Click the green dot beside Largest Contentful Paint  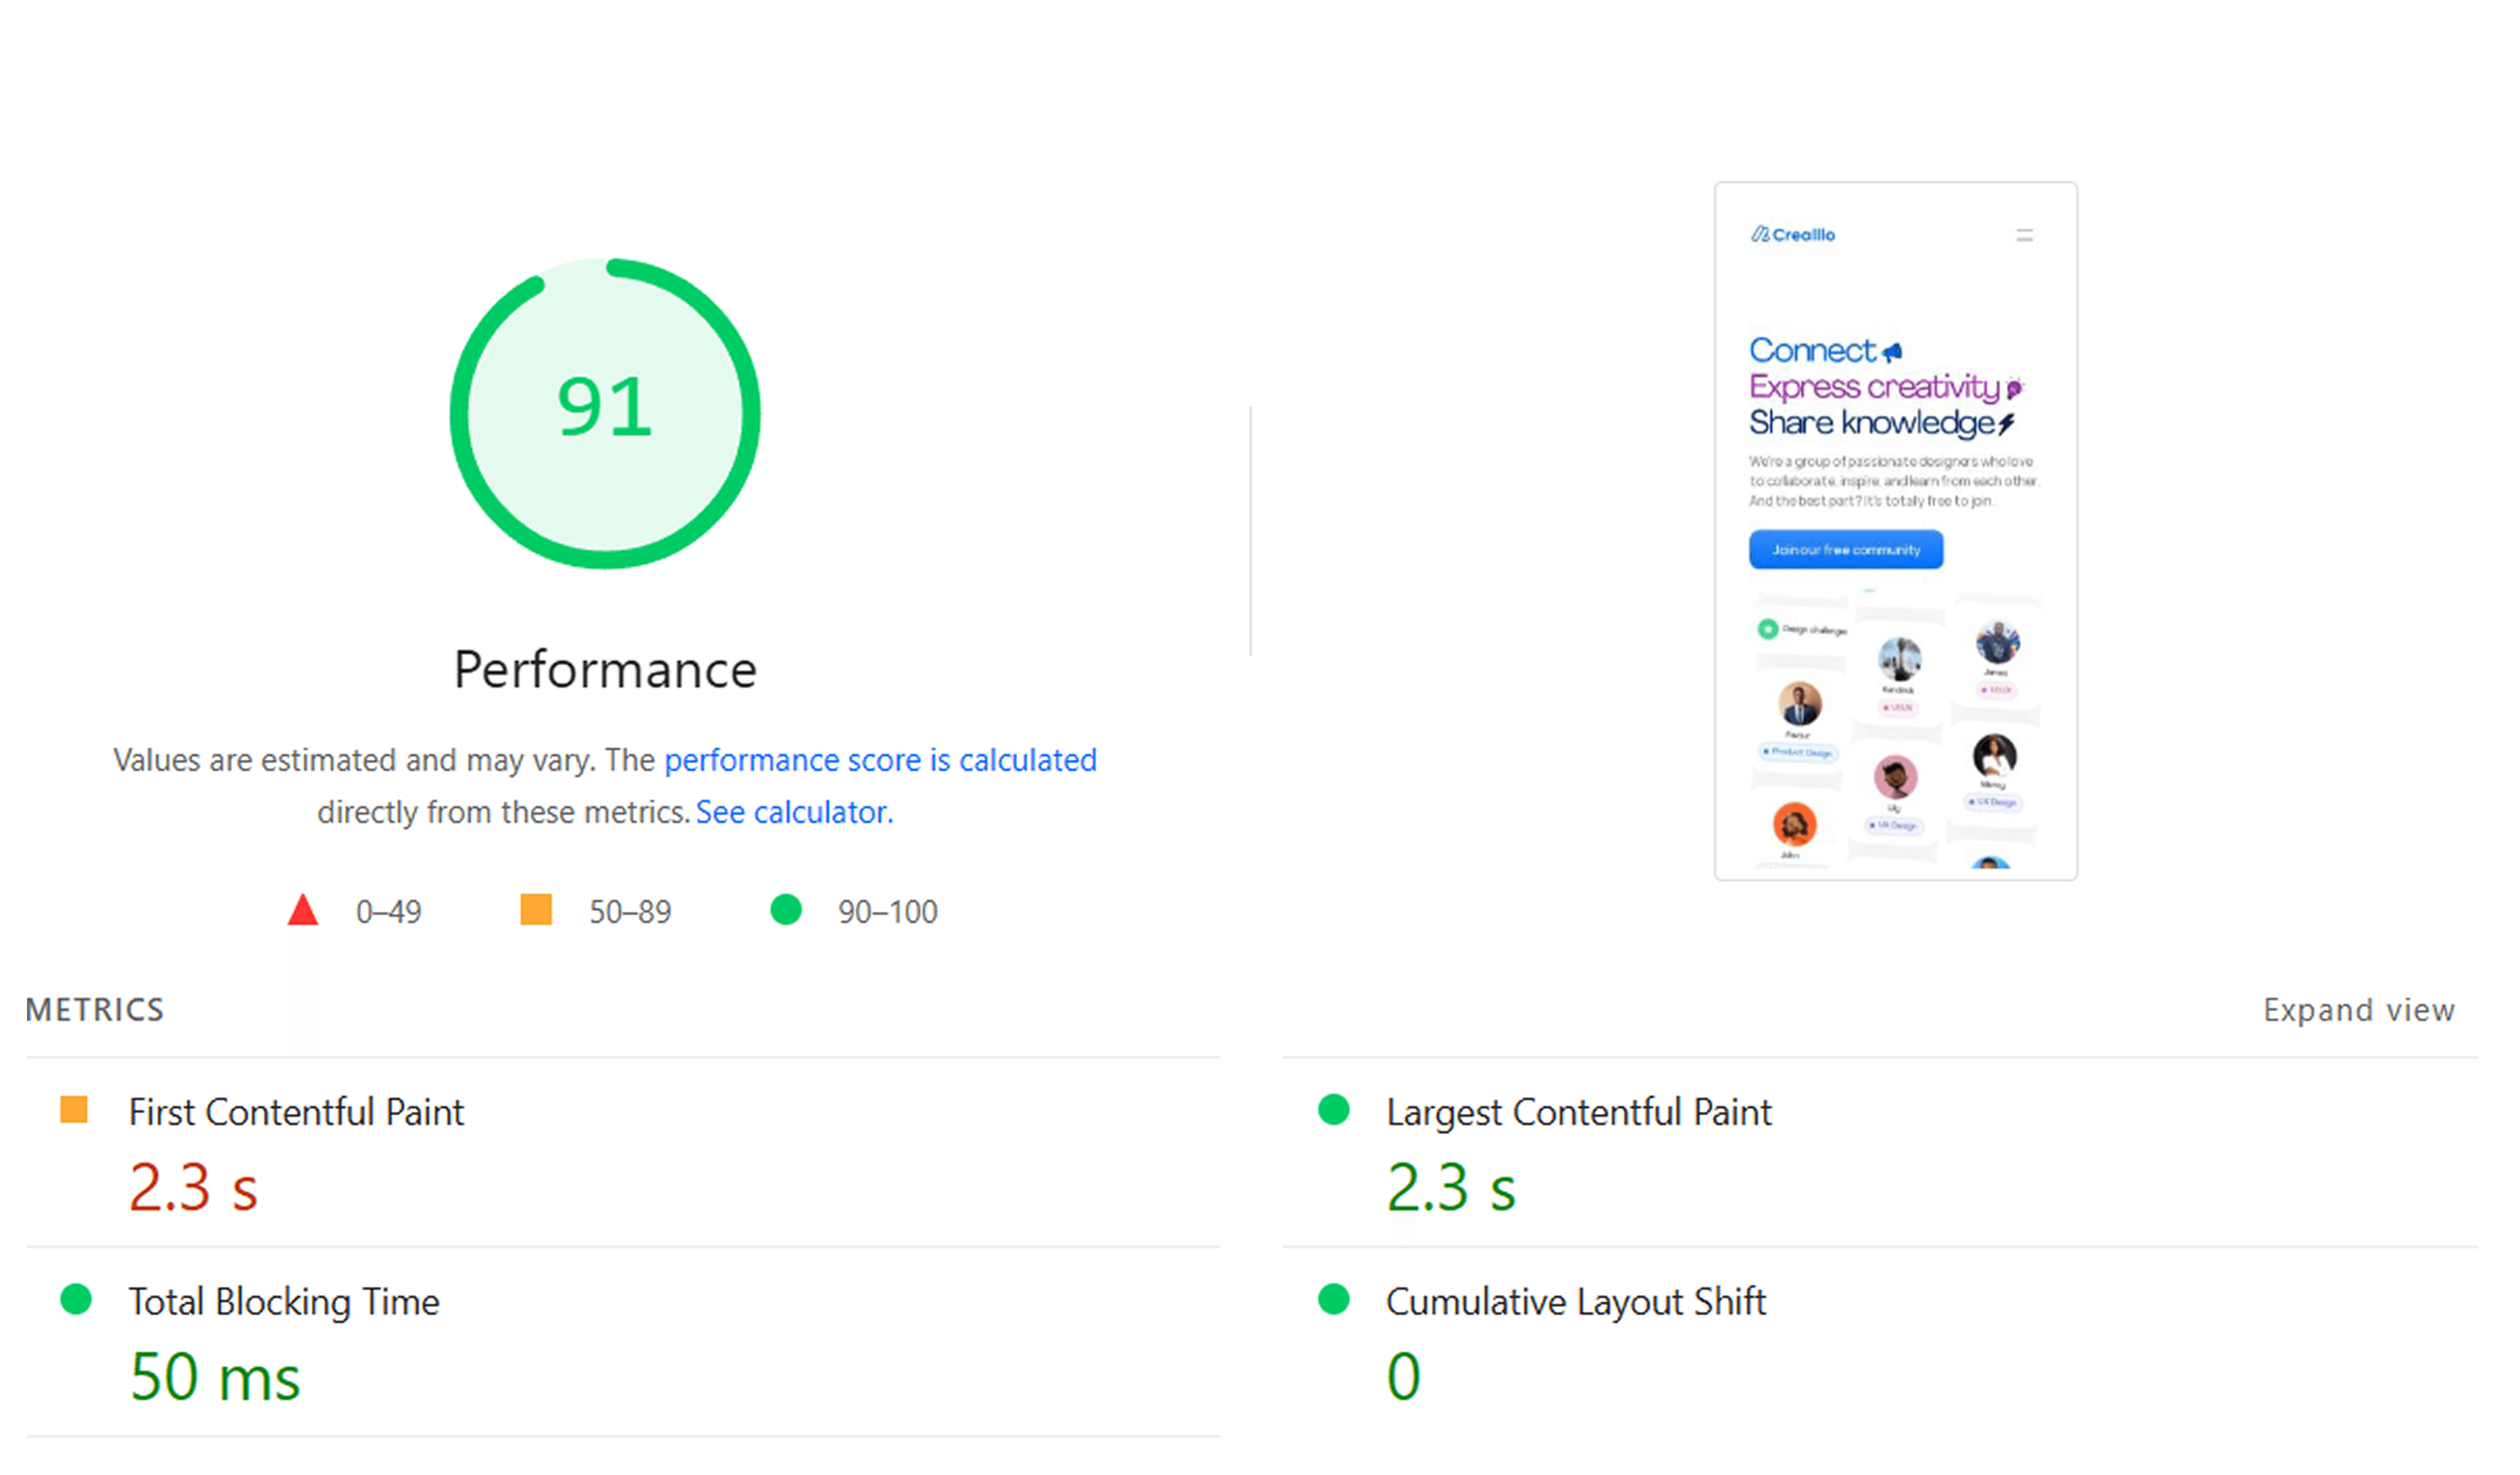click(1334, 1110)
